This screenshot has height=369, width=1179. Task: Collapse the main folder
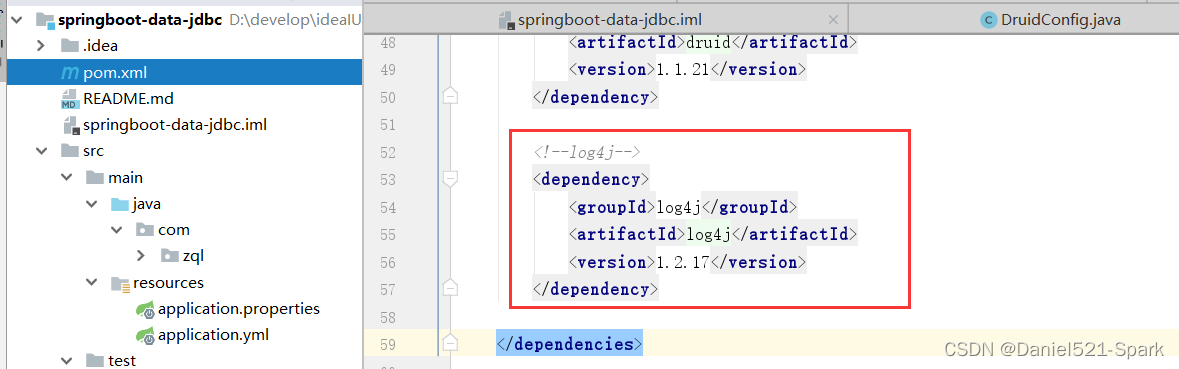pos(68,178)
